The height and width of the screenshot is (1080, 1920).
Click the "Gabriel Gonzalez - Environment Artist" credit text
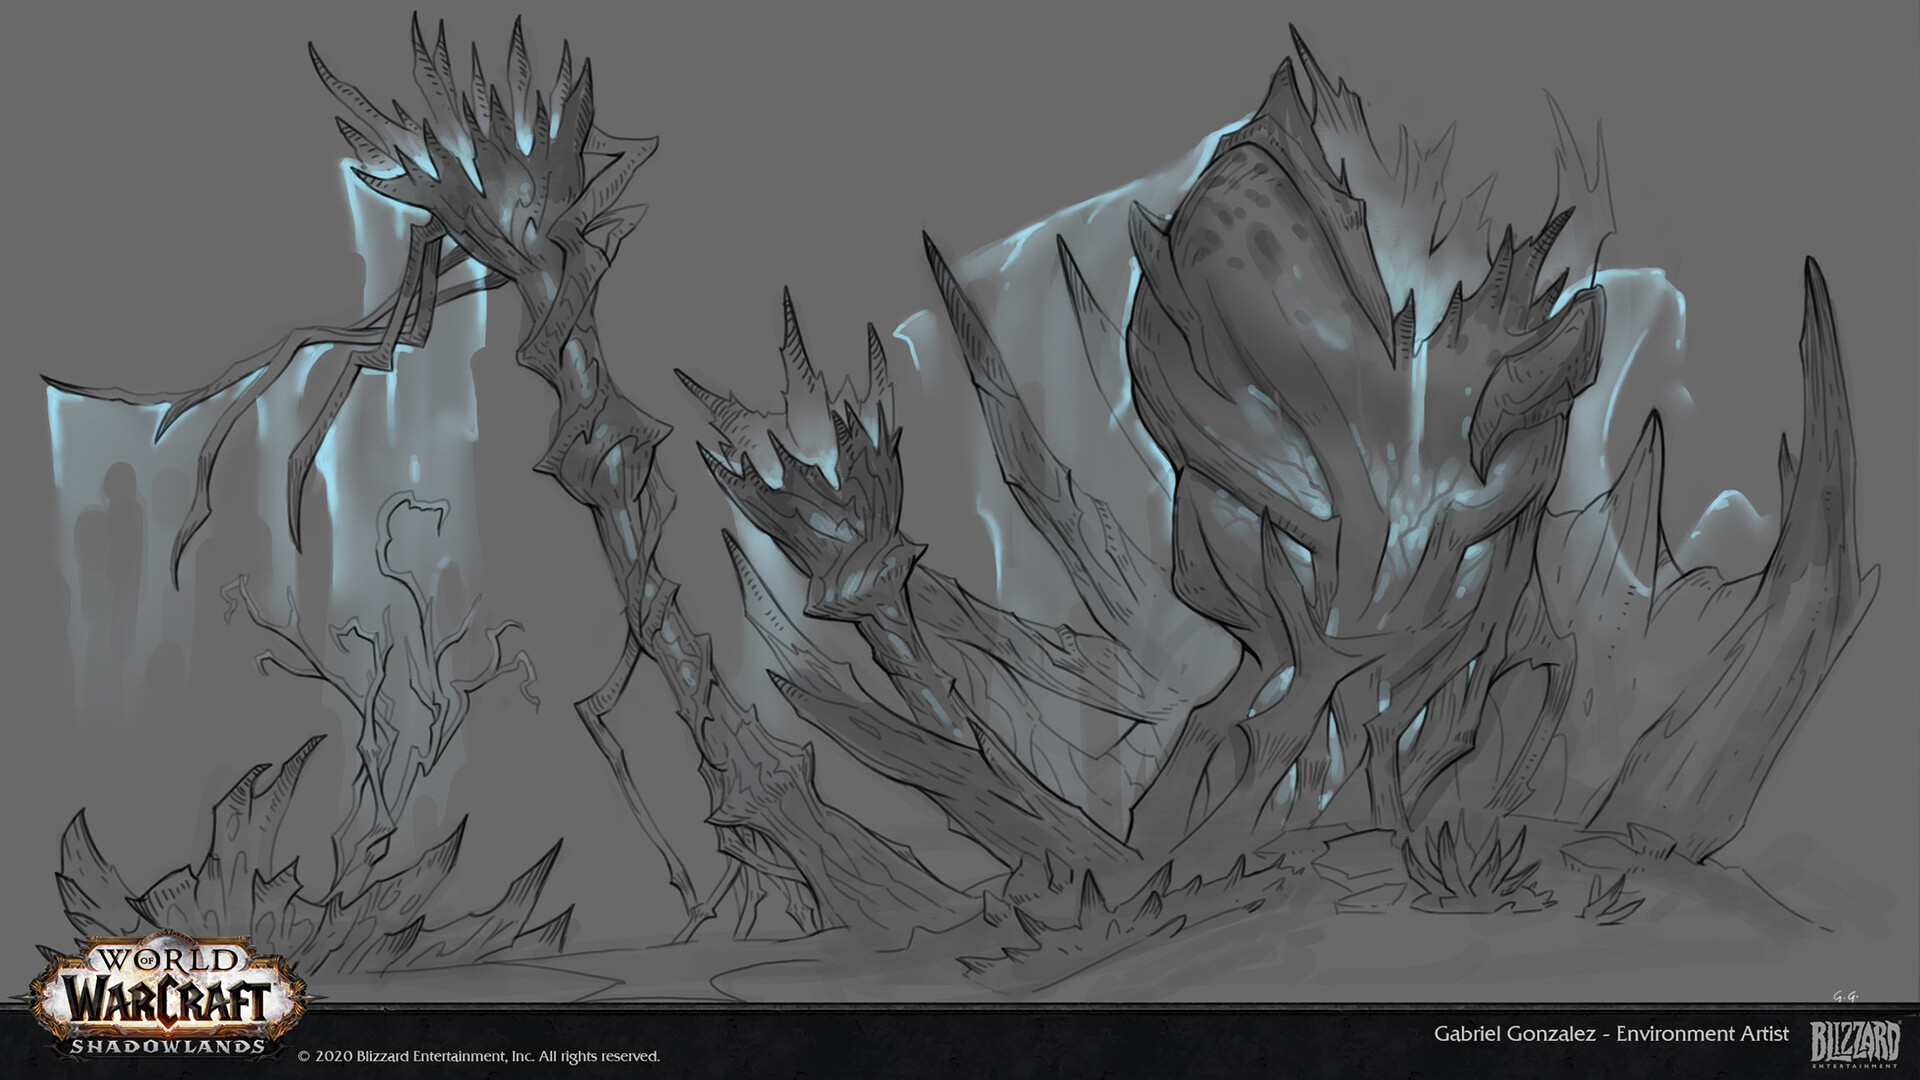pyautogui.click(x=1611, y=1034)
